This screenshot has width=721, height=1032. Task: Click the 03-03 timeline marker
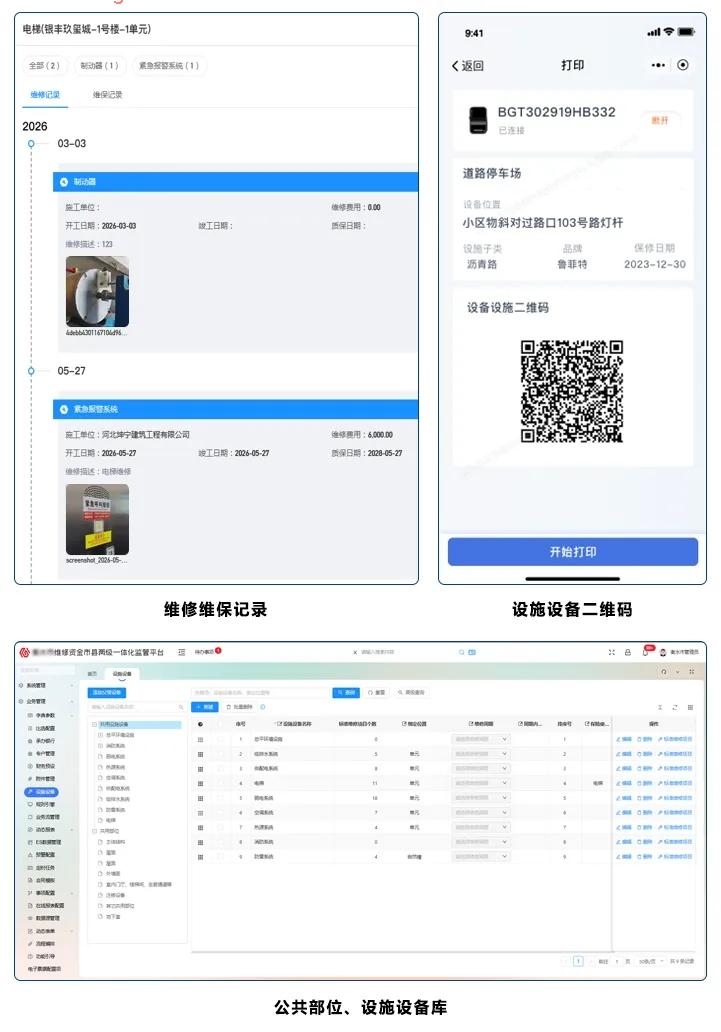(31, 143)
